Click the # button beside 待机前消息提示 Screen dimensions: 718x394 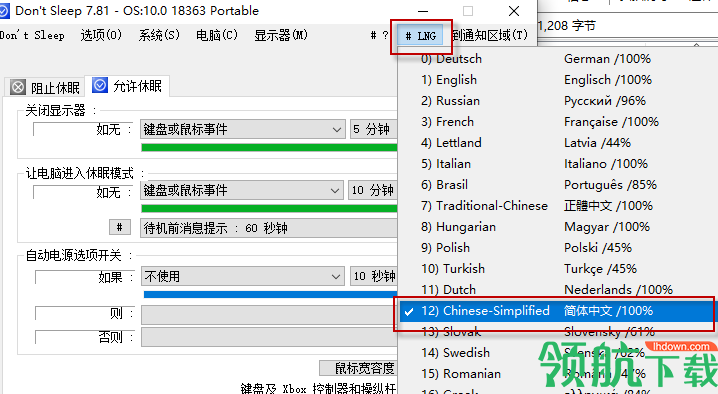click(120, 227)
